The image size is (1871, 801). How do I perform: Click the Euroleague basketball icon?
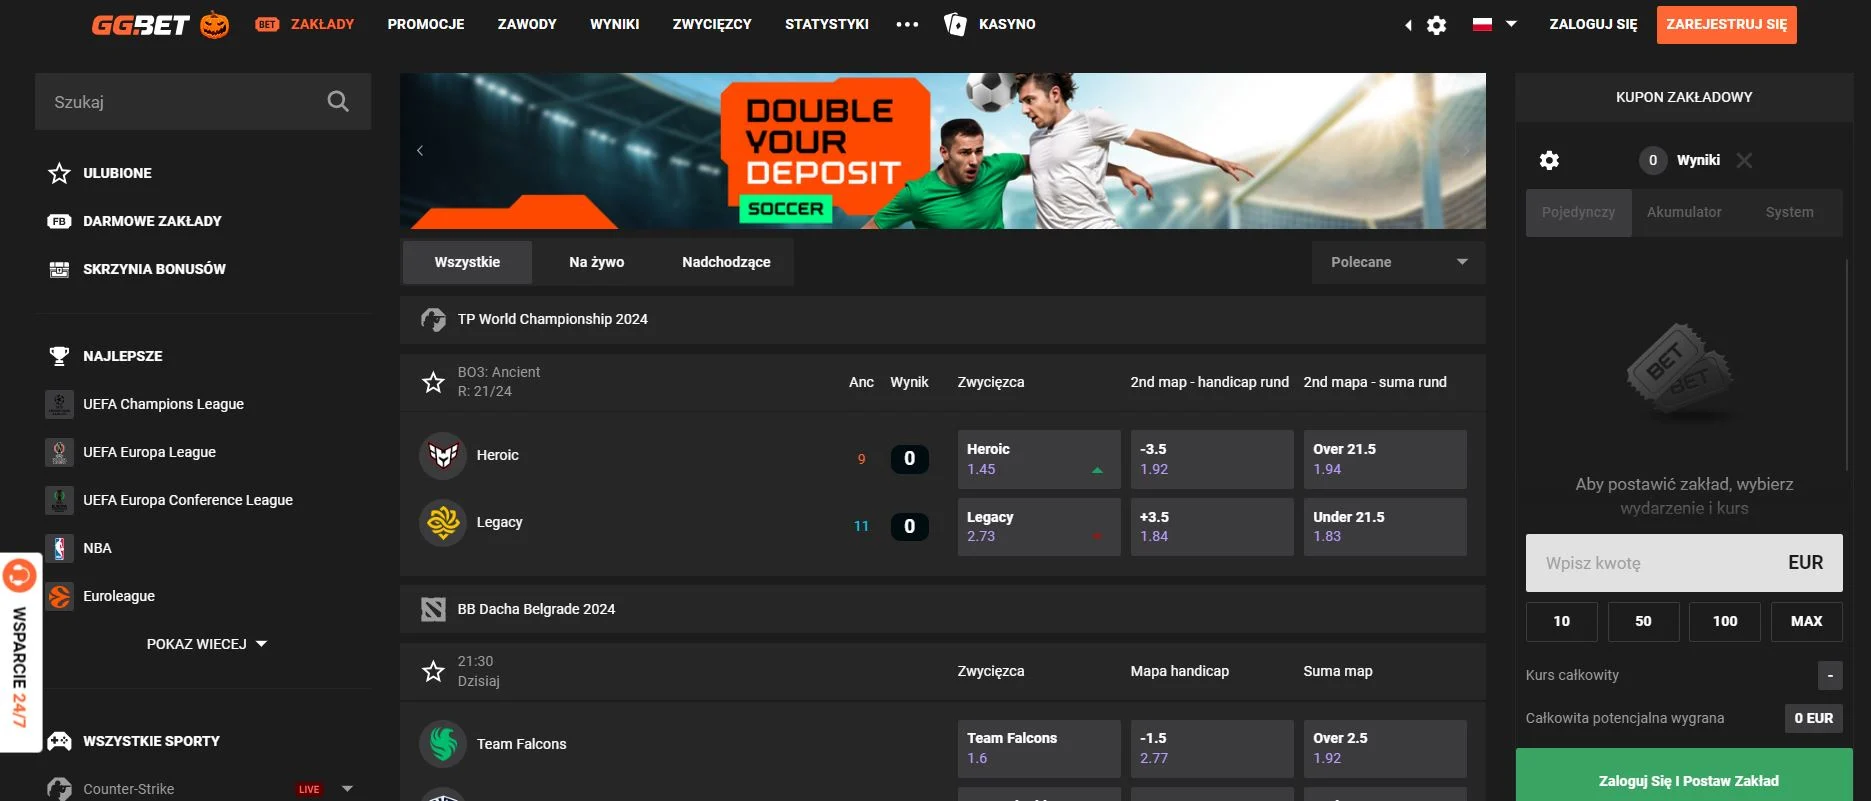[x=59, y=596]
